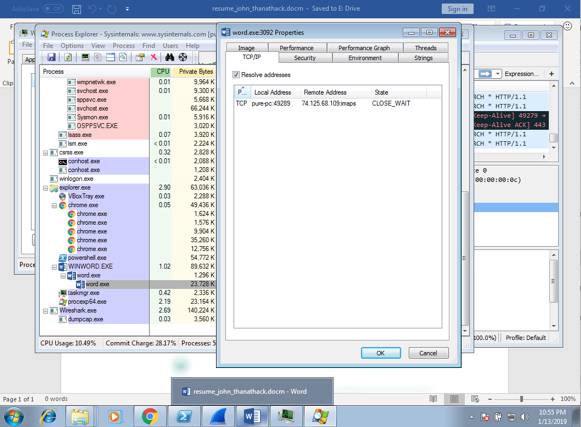
Task: Collapse the csrss.exe tree node
Action: pos(46,153)
